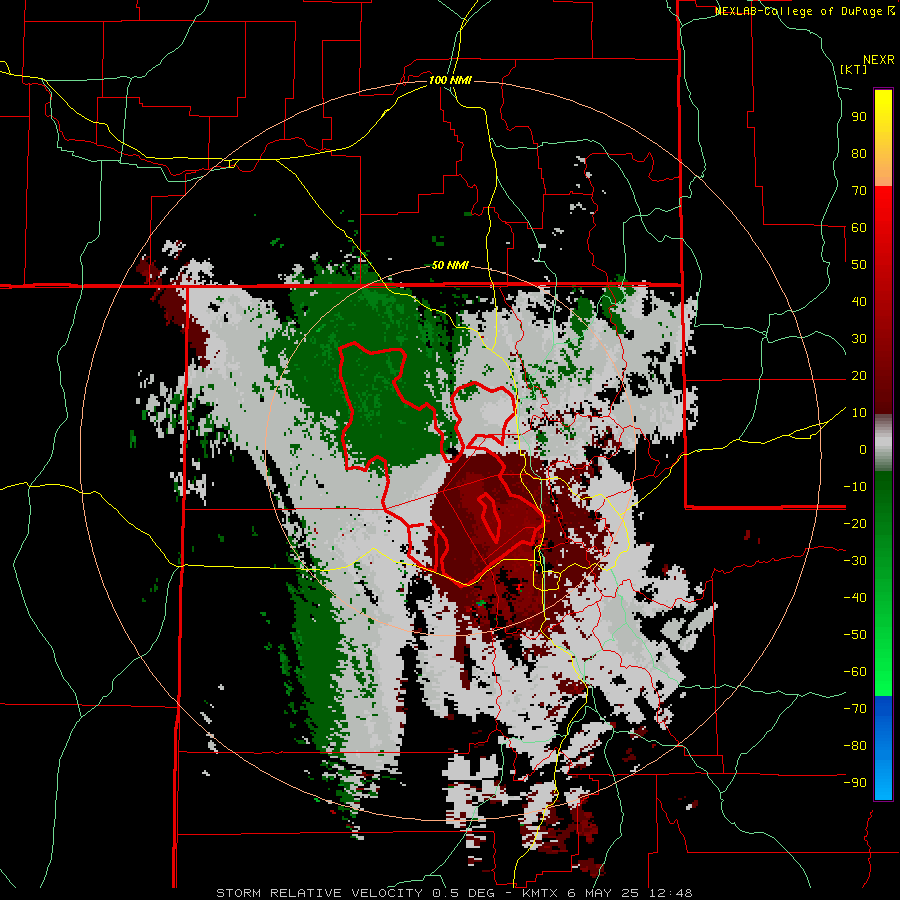Click the -40 value on the velocity scale
Image resolution: width=900 pixels, height=900 pixels.
point(855,598)
